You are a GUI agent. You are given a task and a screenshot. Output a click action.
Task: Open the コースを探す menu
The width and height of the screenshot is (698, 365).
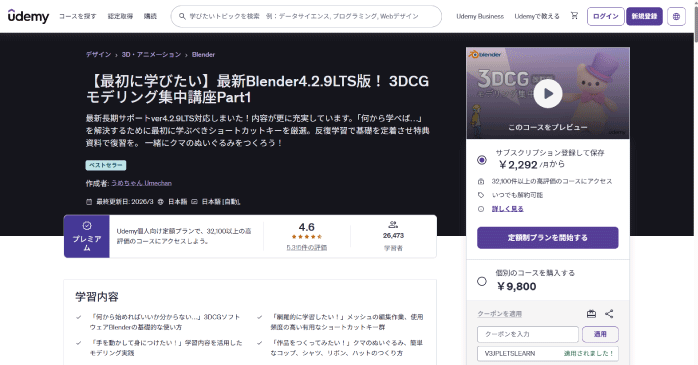pyautogui.click(x=77, y=16)
